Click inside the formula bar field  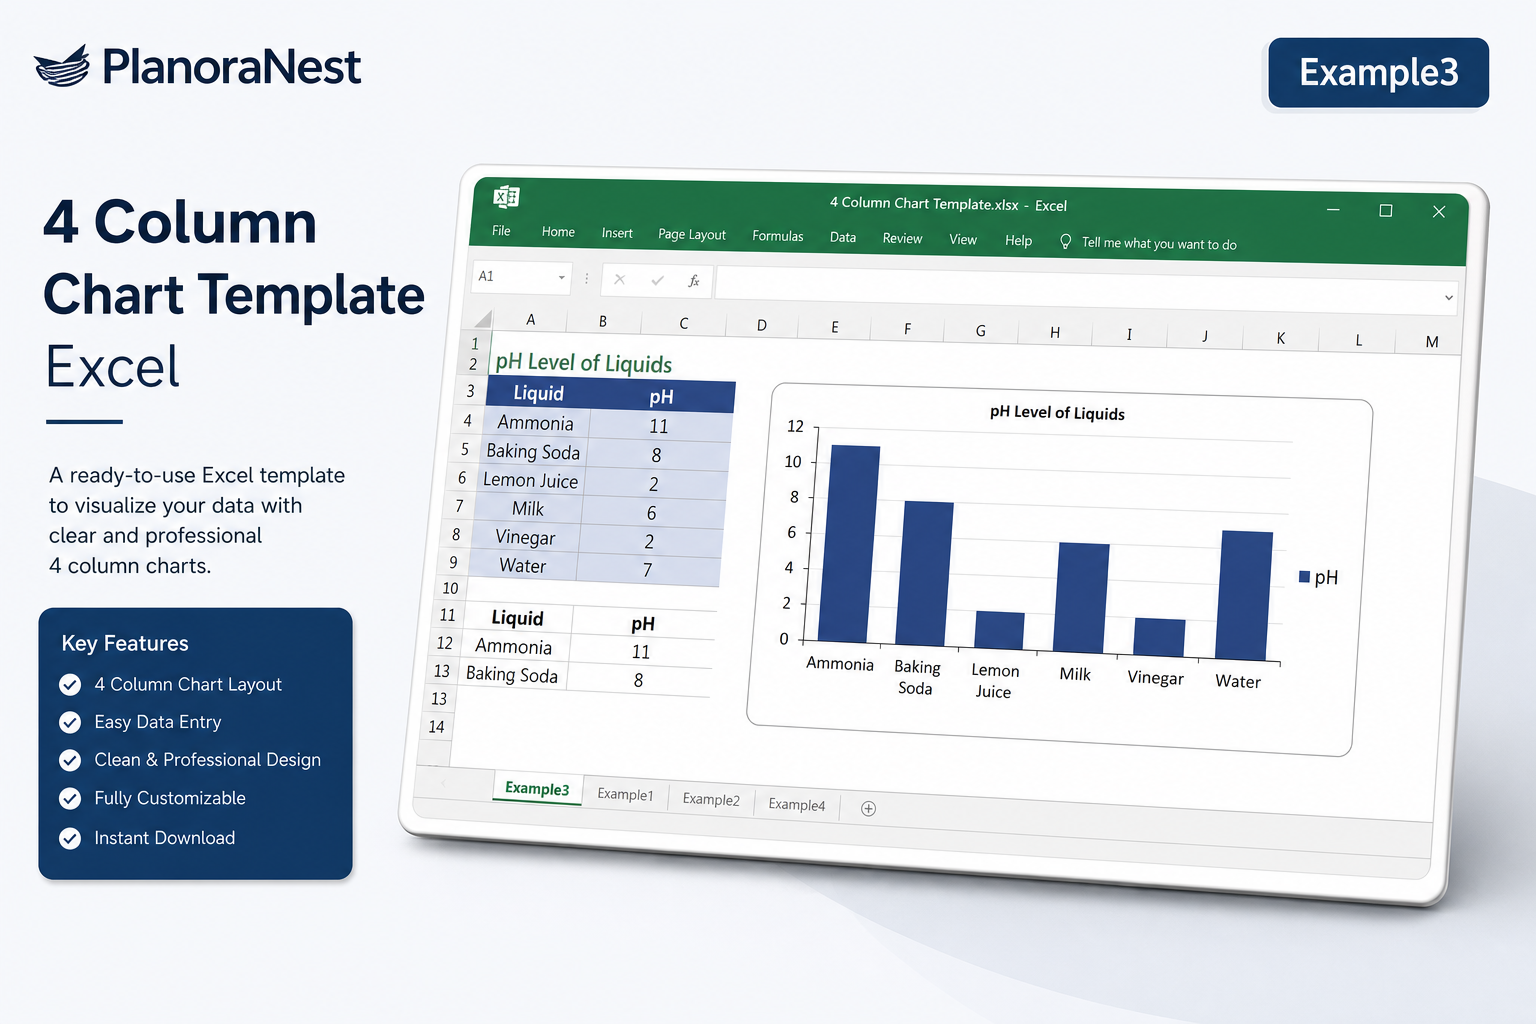point(1086,291)
